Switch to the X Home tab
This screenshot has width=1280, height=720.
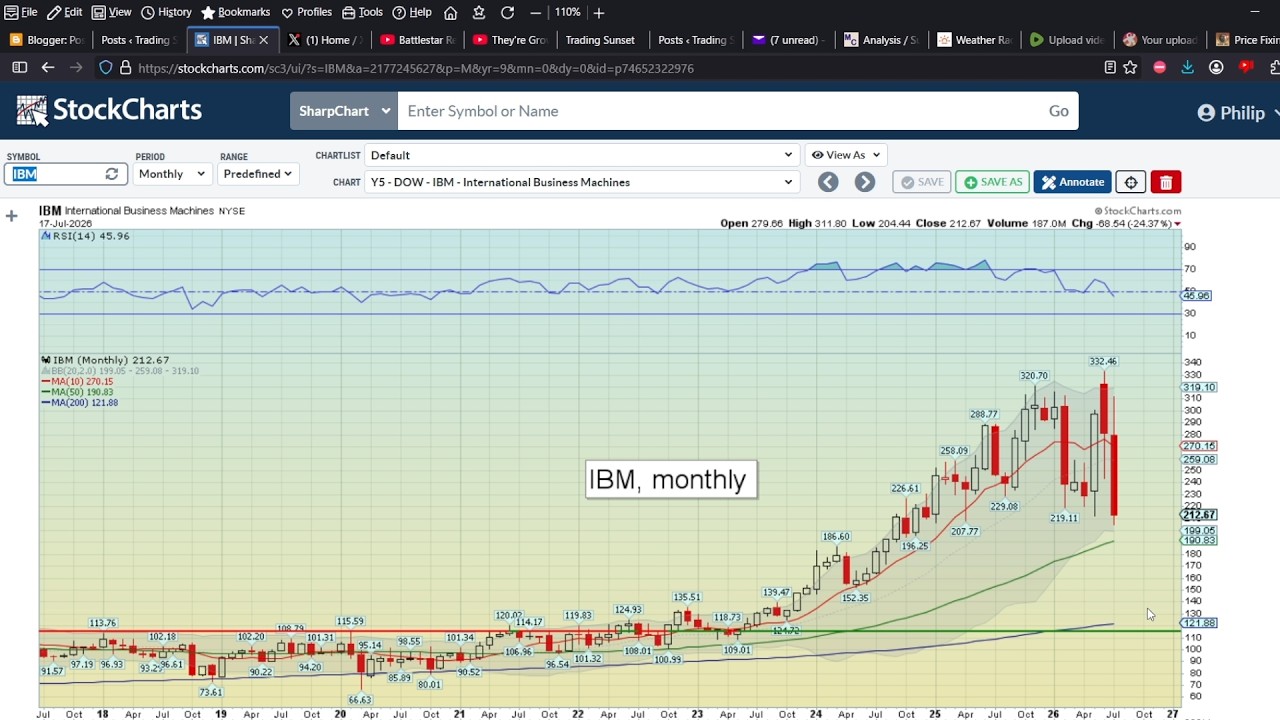(x=325, y=40)
